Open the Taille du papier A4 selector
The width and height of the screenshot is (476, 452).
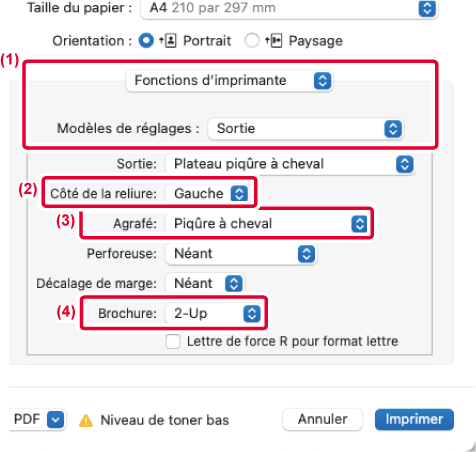coord(289,8)
